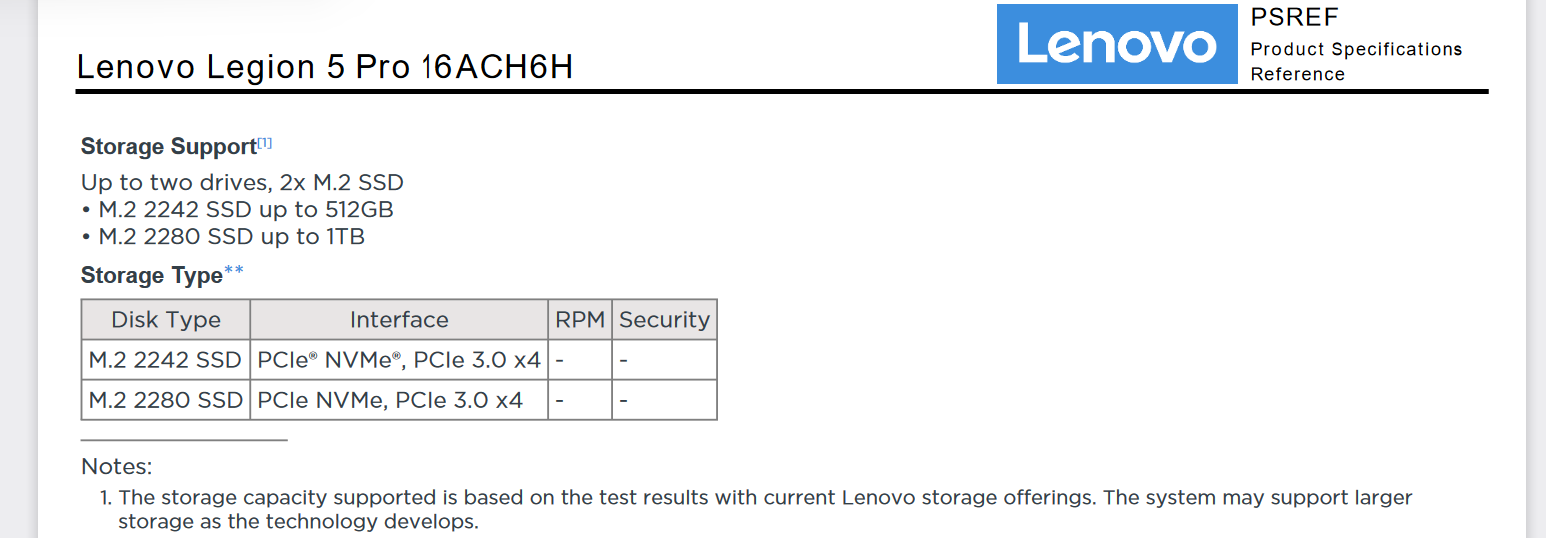Click the PCIe NVMe, PCIe 3.0 x4 cell with registered marks
Image resolution: width=1546 pixels, height=538 pixels.
399,360
